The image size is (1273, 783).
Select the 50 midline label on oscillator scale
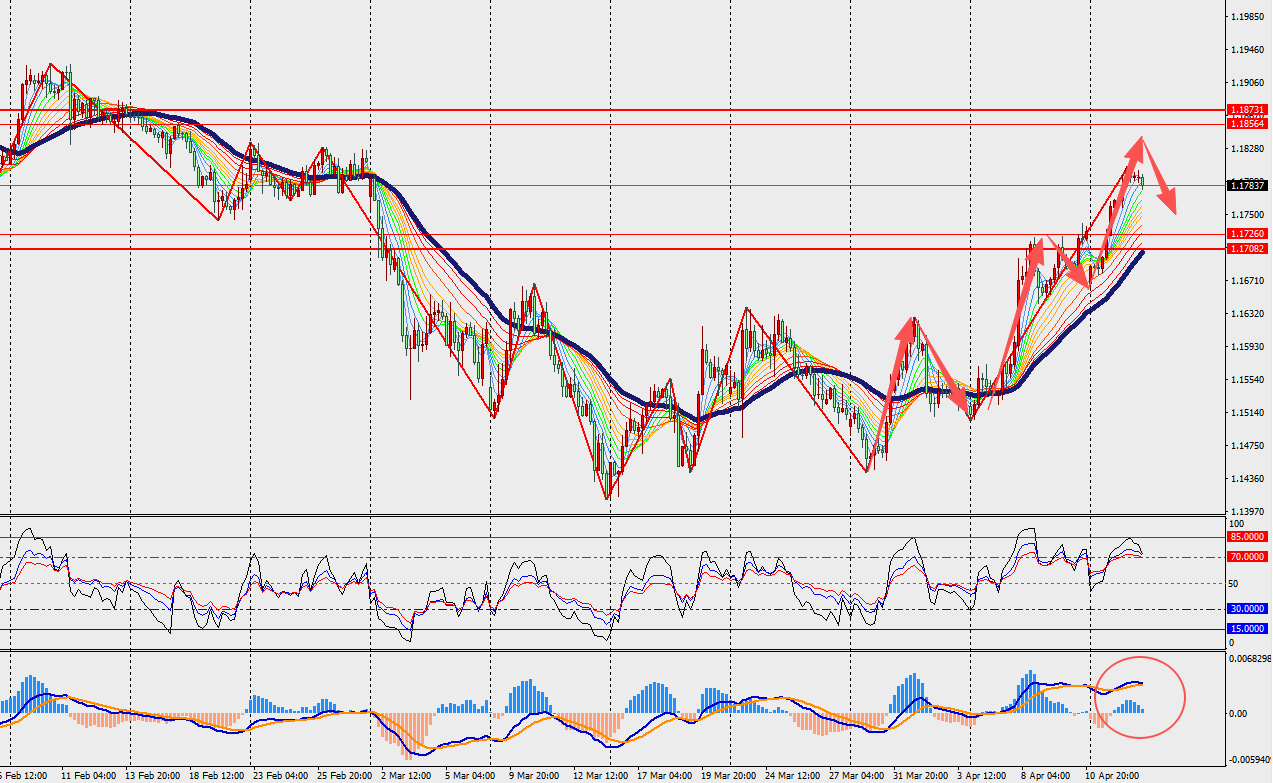(x=1234, y=583)
